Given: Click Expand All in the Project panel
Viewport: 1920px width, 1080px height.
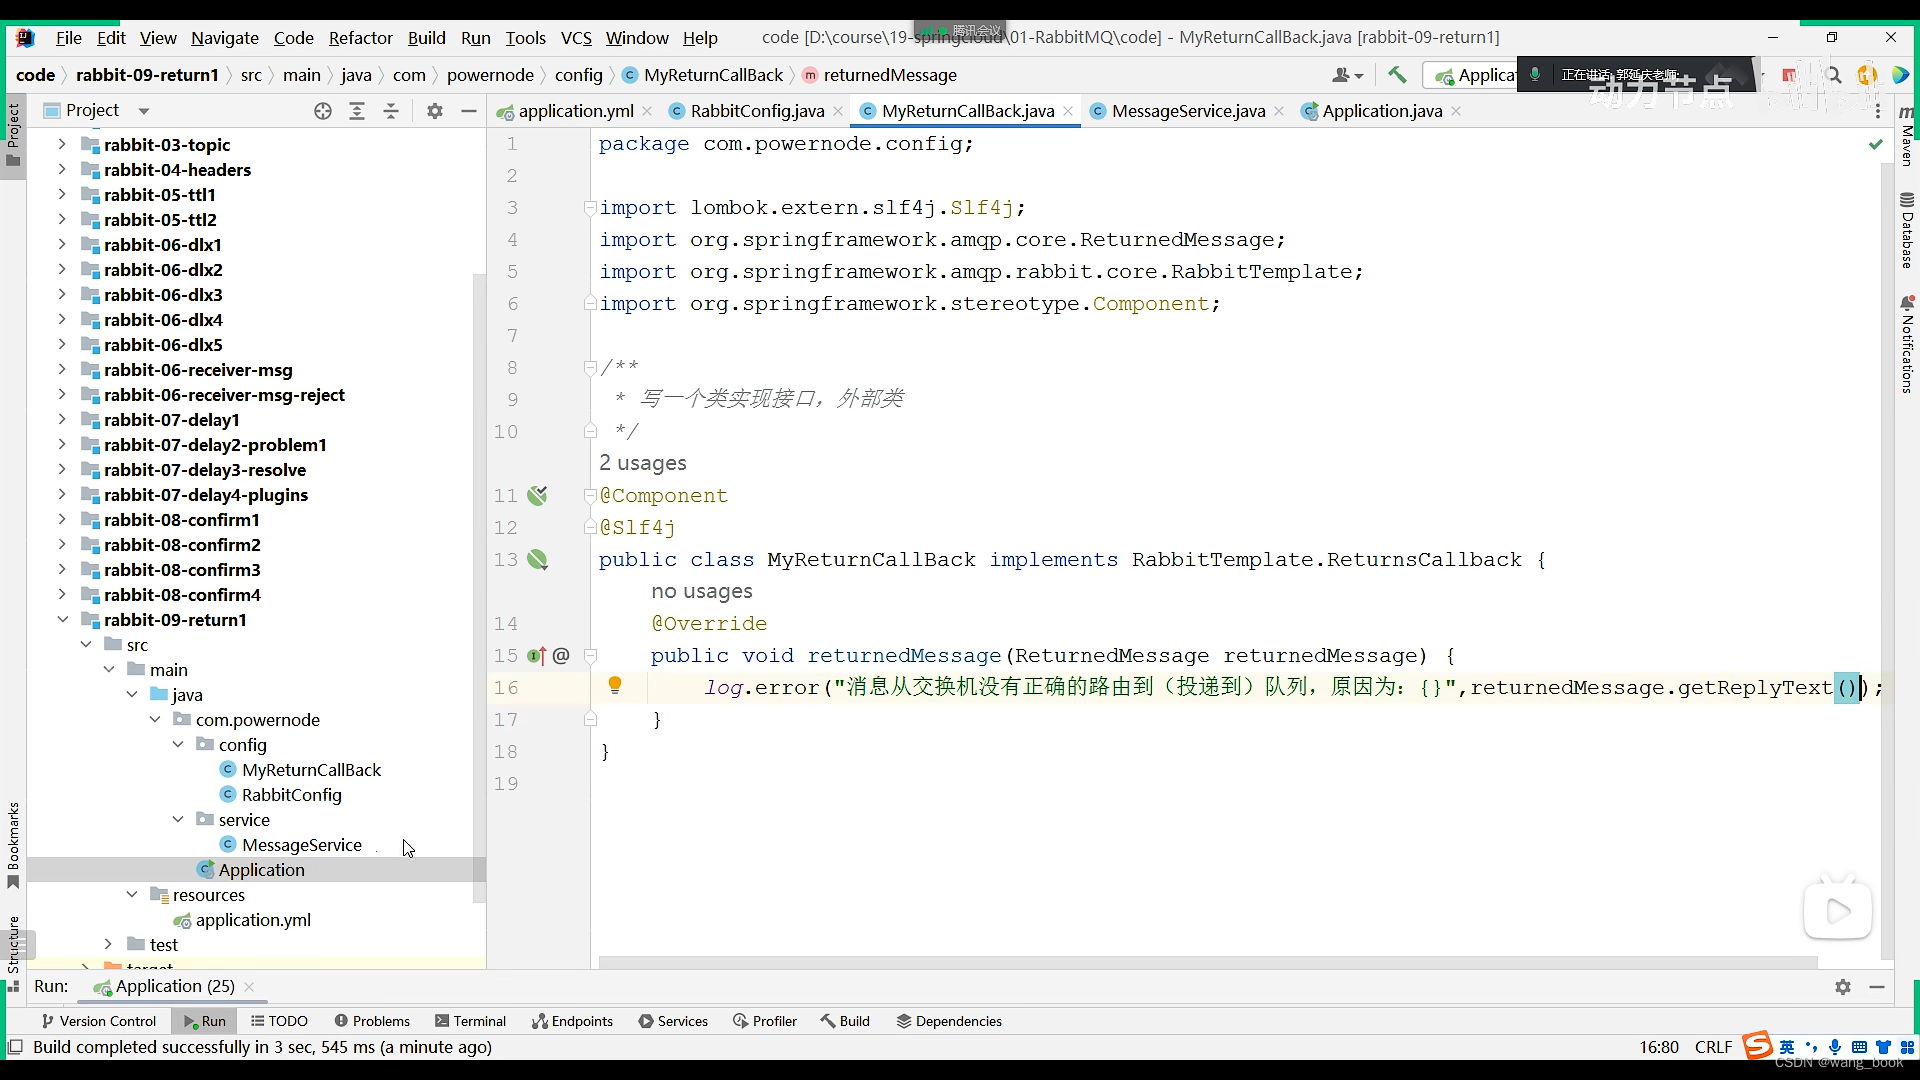Looking at the screenshot, I should click(x=357, y=111).
